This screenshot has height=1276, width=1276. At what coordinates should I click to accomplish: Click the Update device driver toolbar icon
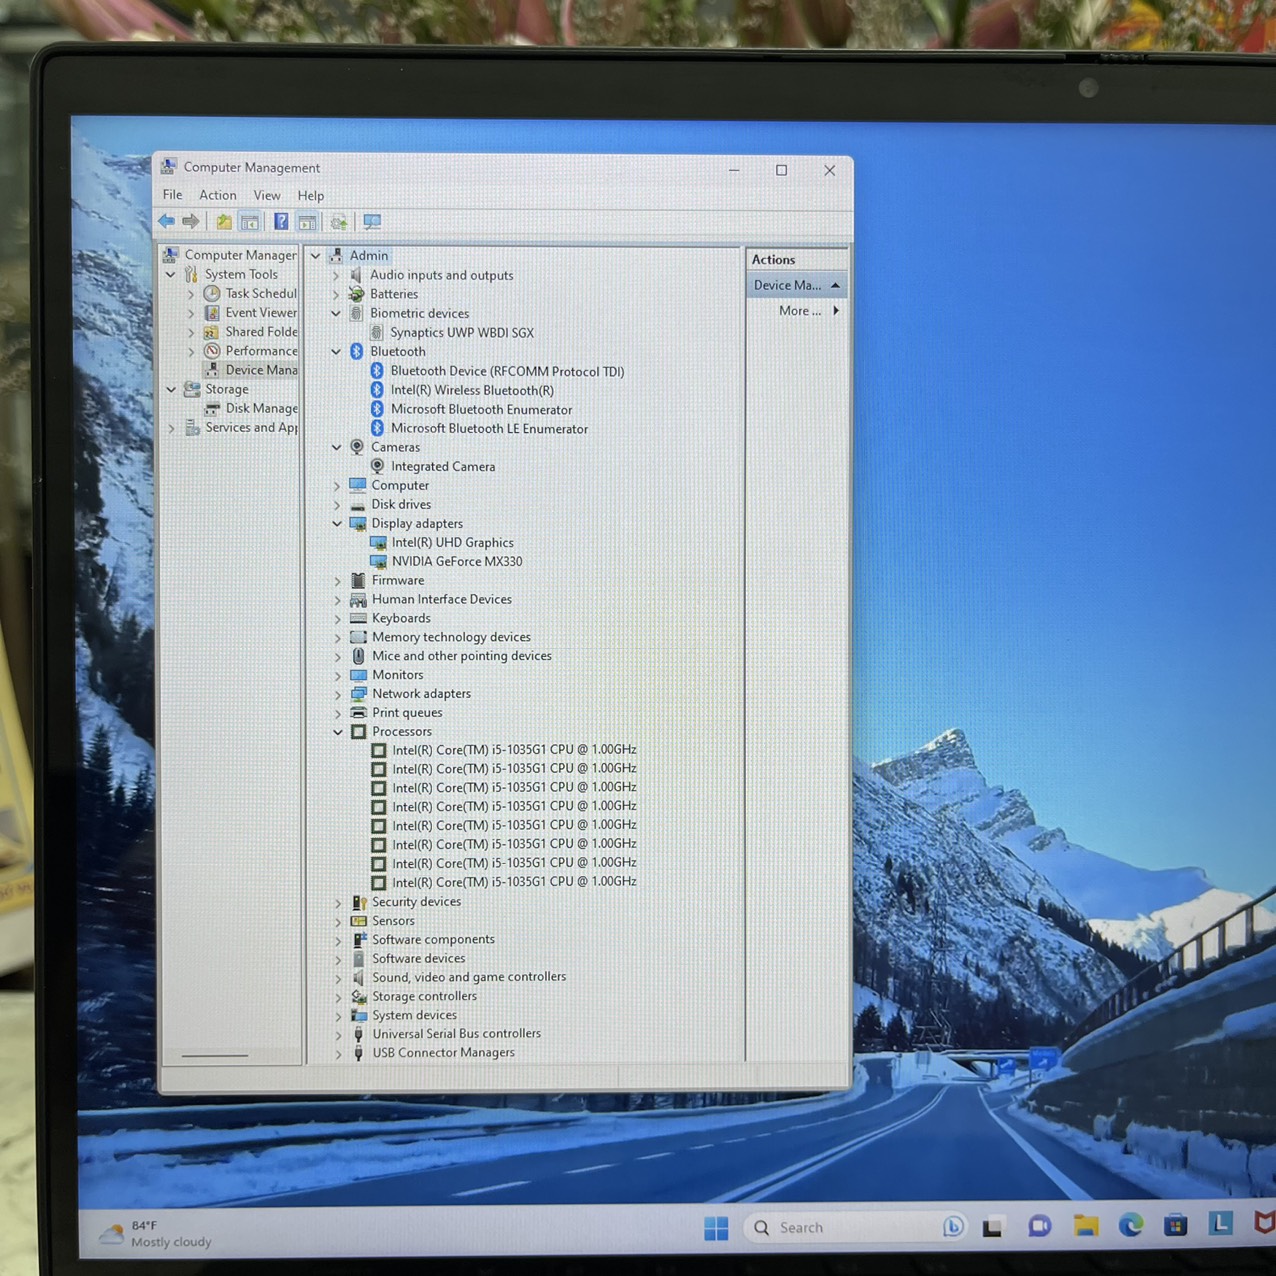point(339,222)
